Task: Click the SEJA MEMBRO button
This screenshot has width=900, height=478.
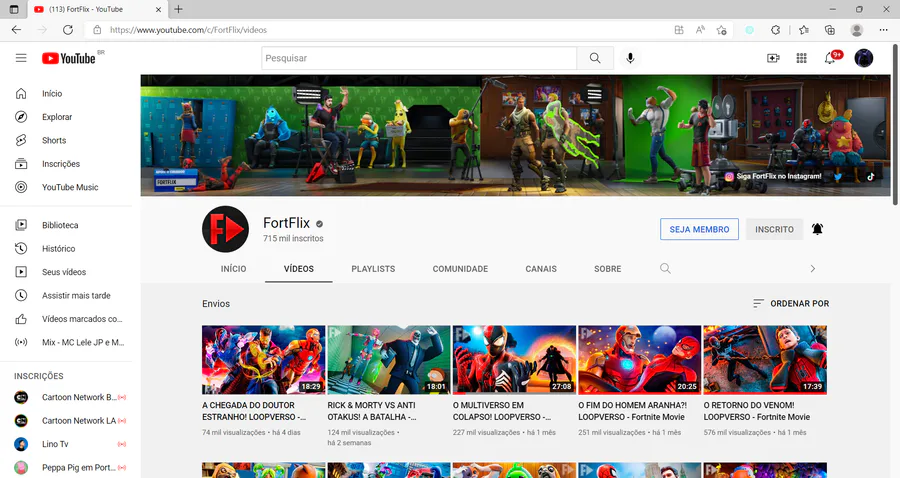Action: point(699,229)
